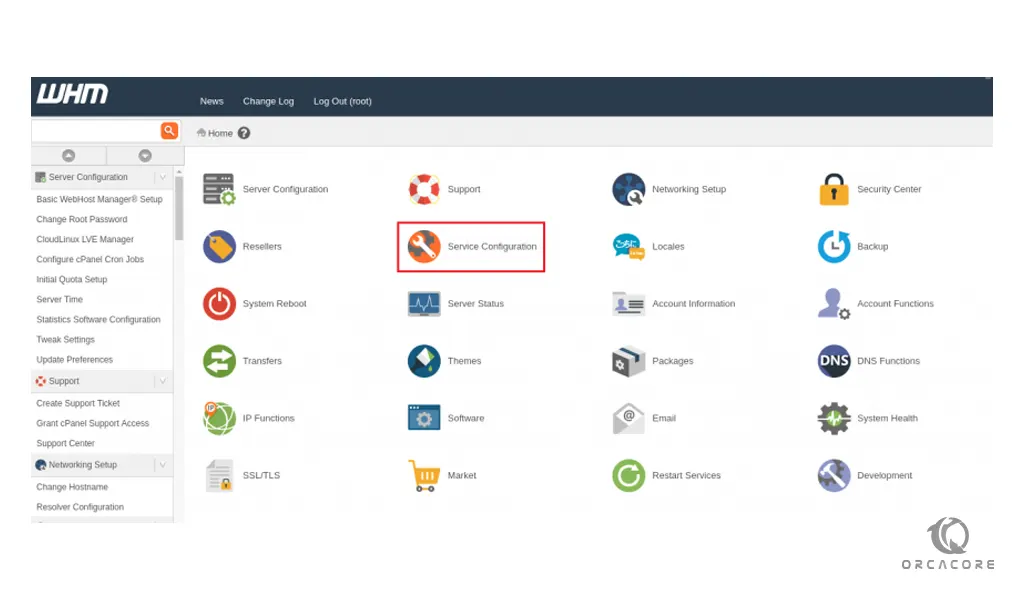Open the System Reboot power icon
The height and width of the screenshot is (600, 1024).
[219, 304]
